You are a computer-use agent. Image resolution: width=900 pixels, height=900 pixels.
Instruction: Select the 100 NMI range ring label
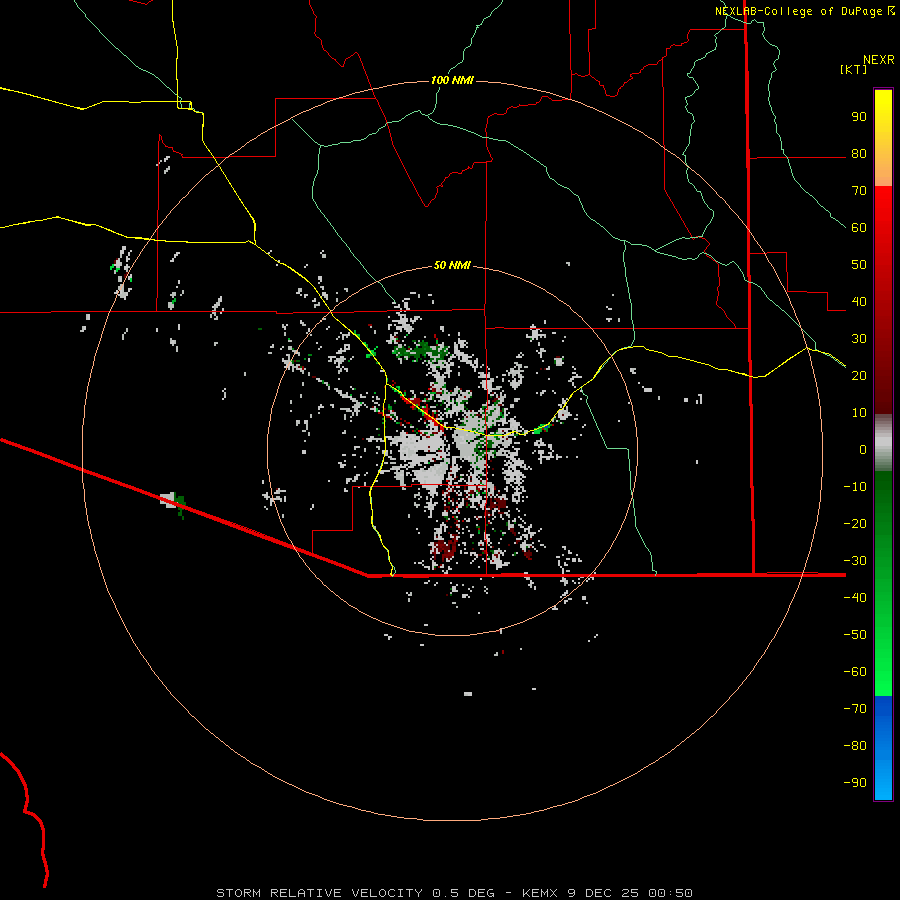click(x=452, y=80)
